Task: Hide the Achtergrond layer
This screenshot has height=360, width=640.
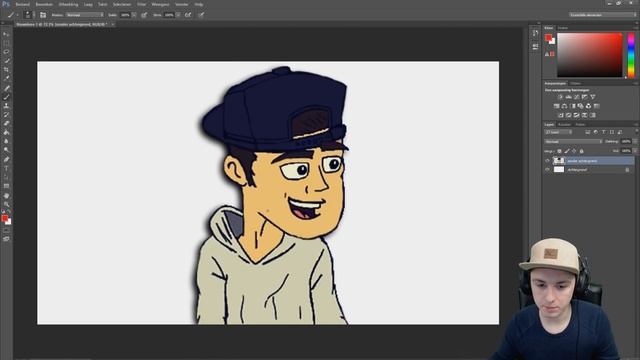Action: tap(548, 170)
